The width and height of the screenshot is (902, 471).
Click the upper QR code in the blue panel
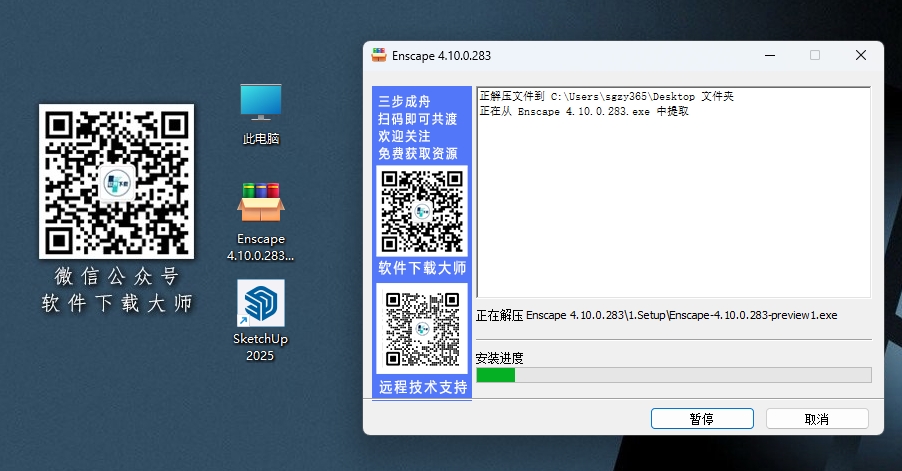pos(422,211)
